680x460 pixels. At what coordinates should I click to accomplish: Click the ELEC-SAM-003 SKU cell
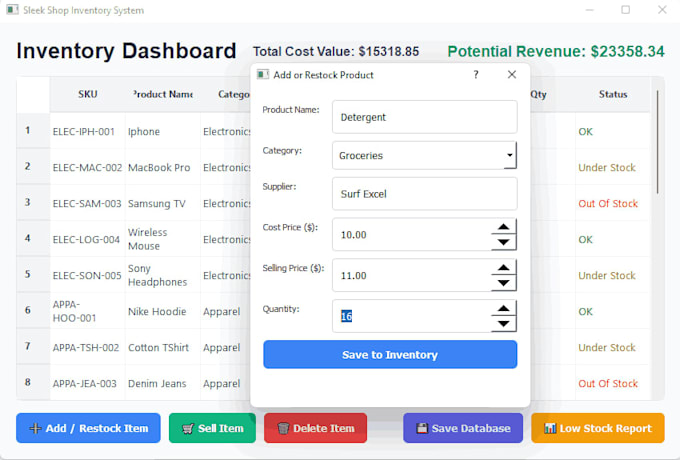click(x=88, y=203)
